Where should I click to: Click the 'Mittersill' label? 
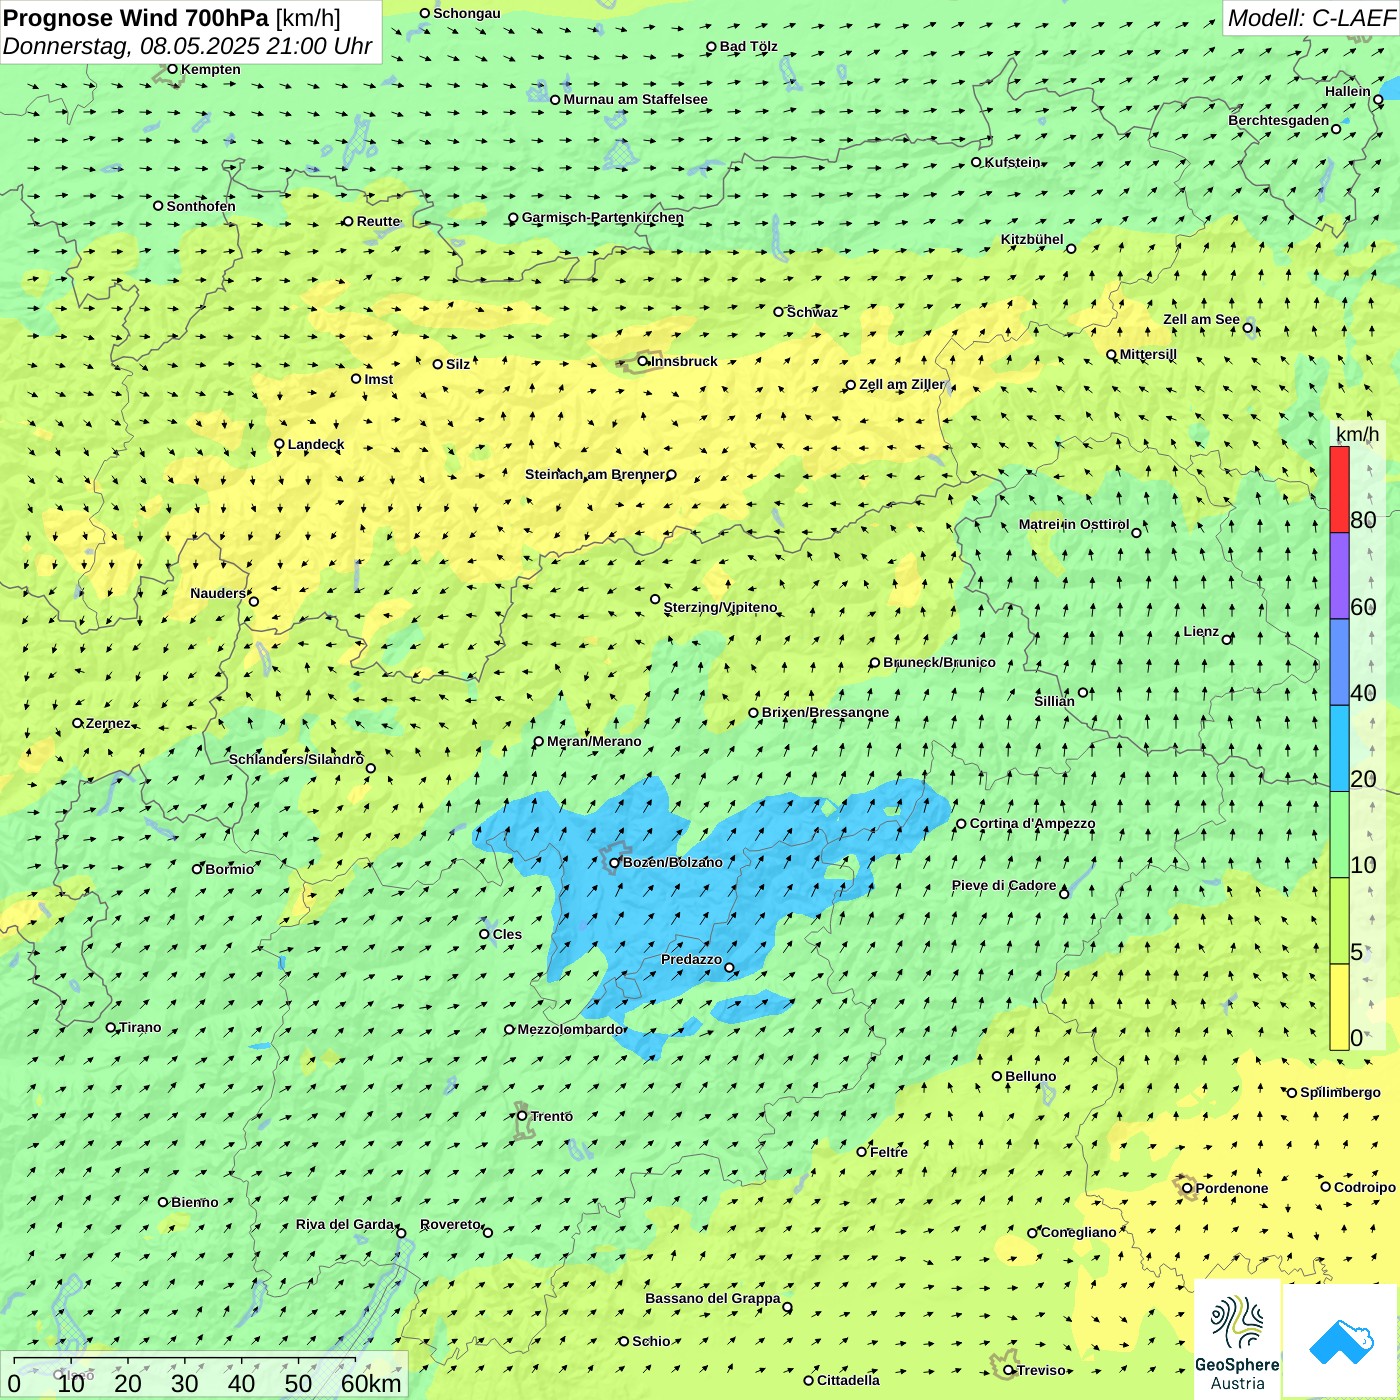1148,354
